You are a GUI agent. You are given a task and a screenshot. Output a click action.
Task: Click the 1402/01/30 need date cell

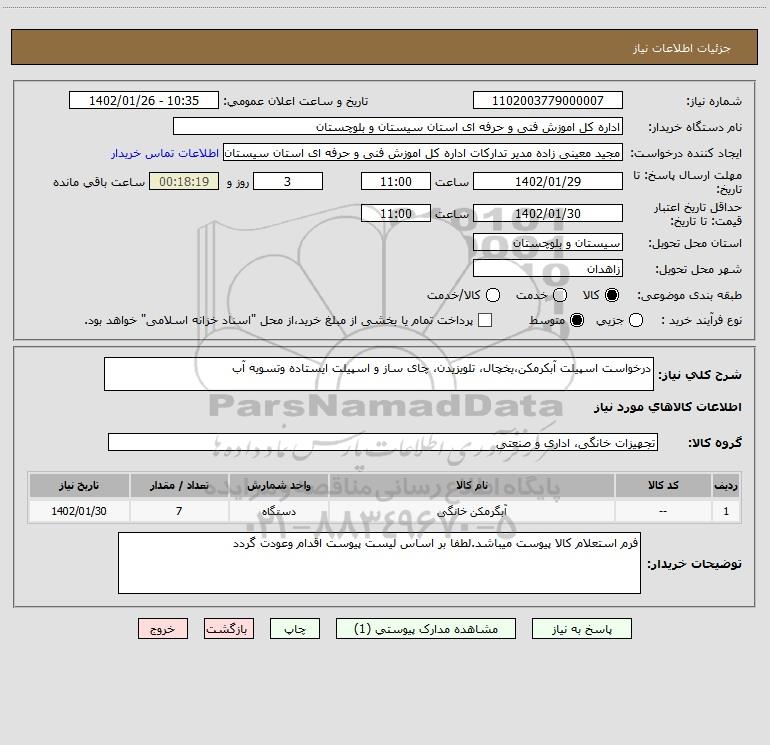[79, 511]
